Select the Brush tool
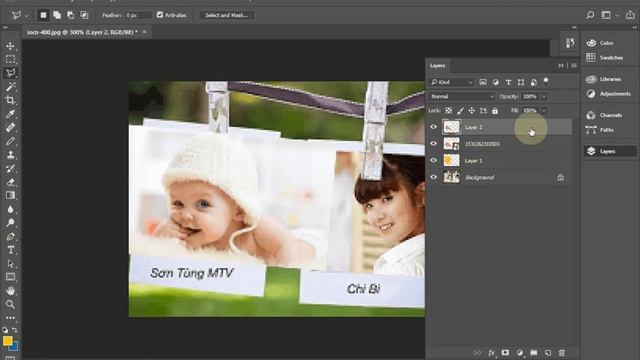Image resolution: width=640 pixels, height=360 pixels. click(11, 141)
